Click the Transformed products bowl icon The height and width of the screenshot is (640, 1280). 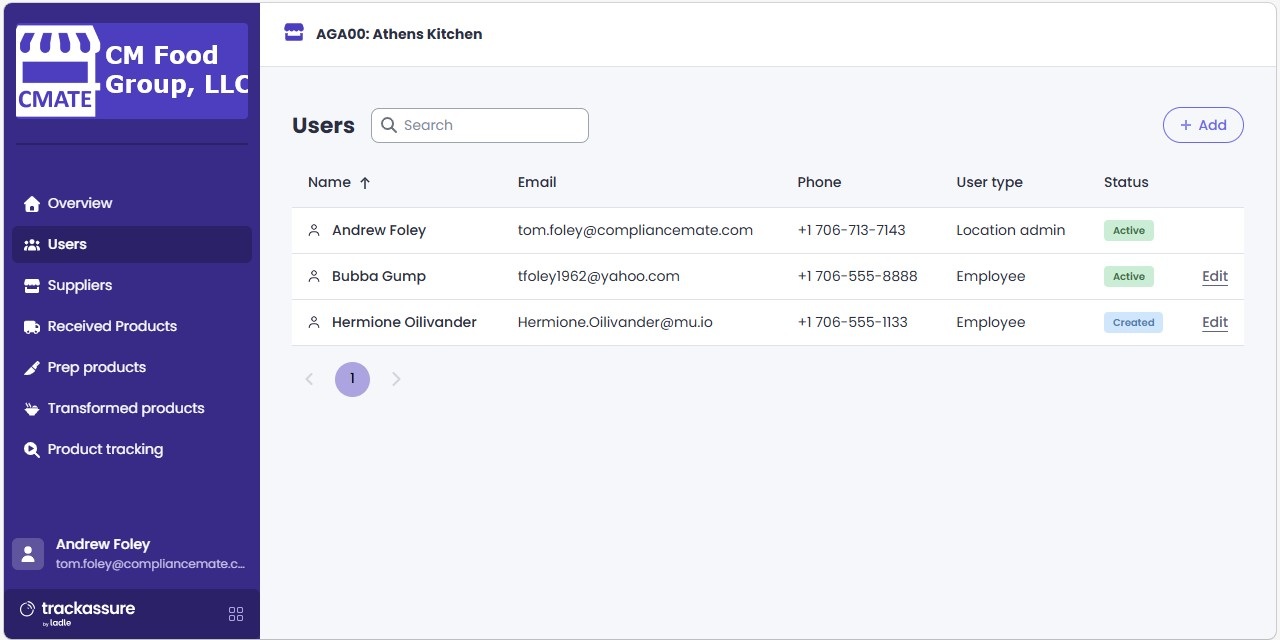[x=32, y=409]
